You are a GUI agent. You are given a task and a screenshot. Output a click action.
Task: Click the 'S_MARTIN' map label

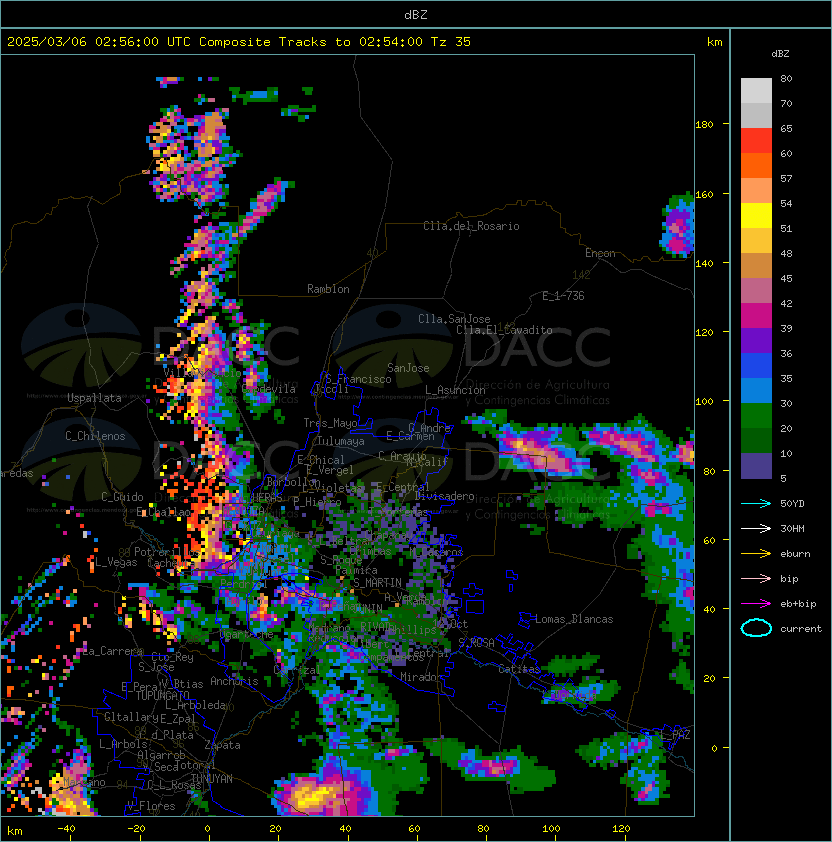tap(377, 583)
